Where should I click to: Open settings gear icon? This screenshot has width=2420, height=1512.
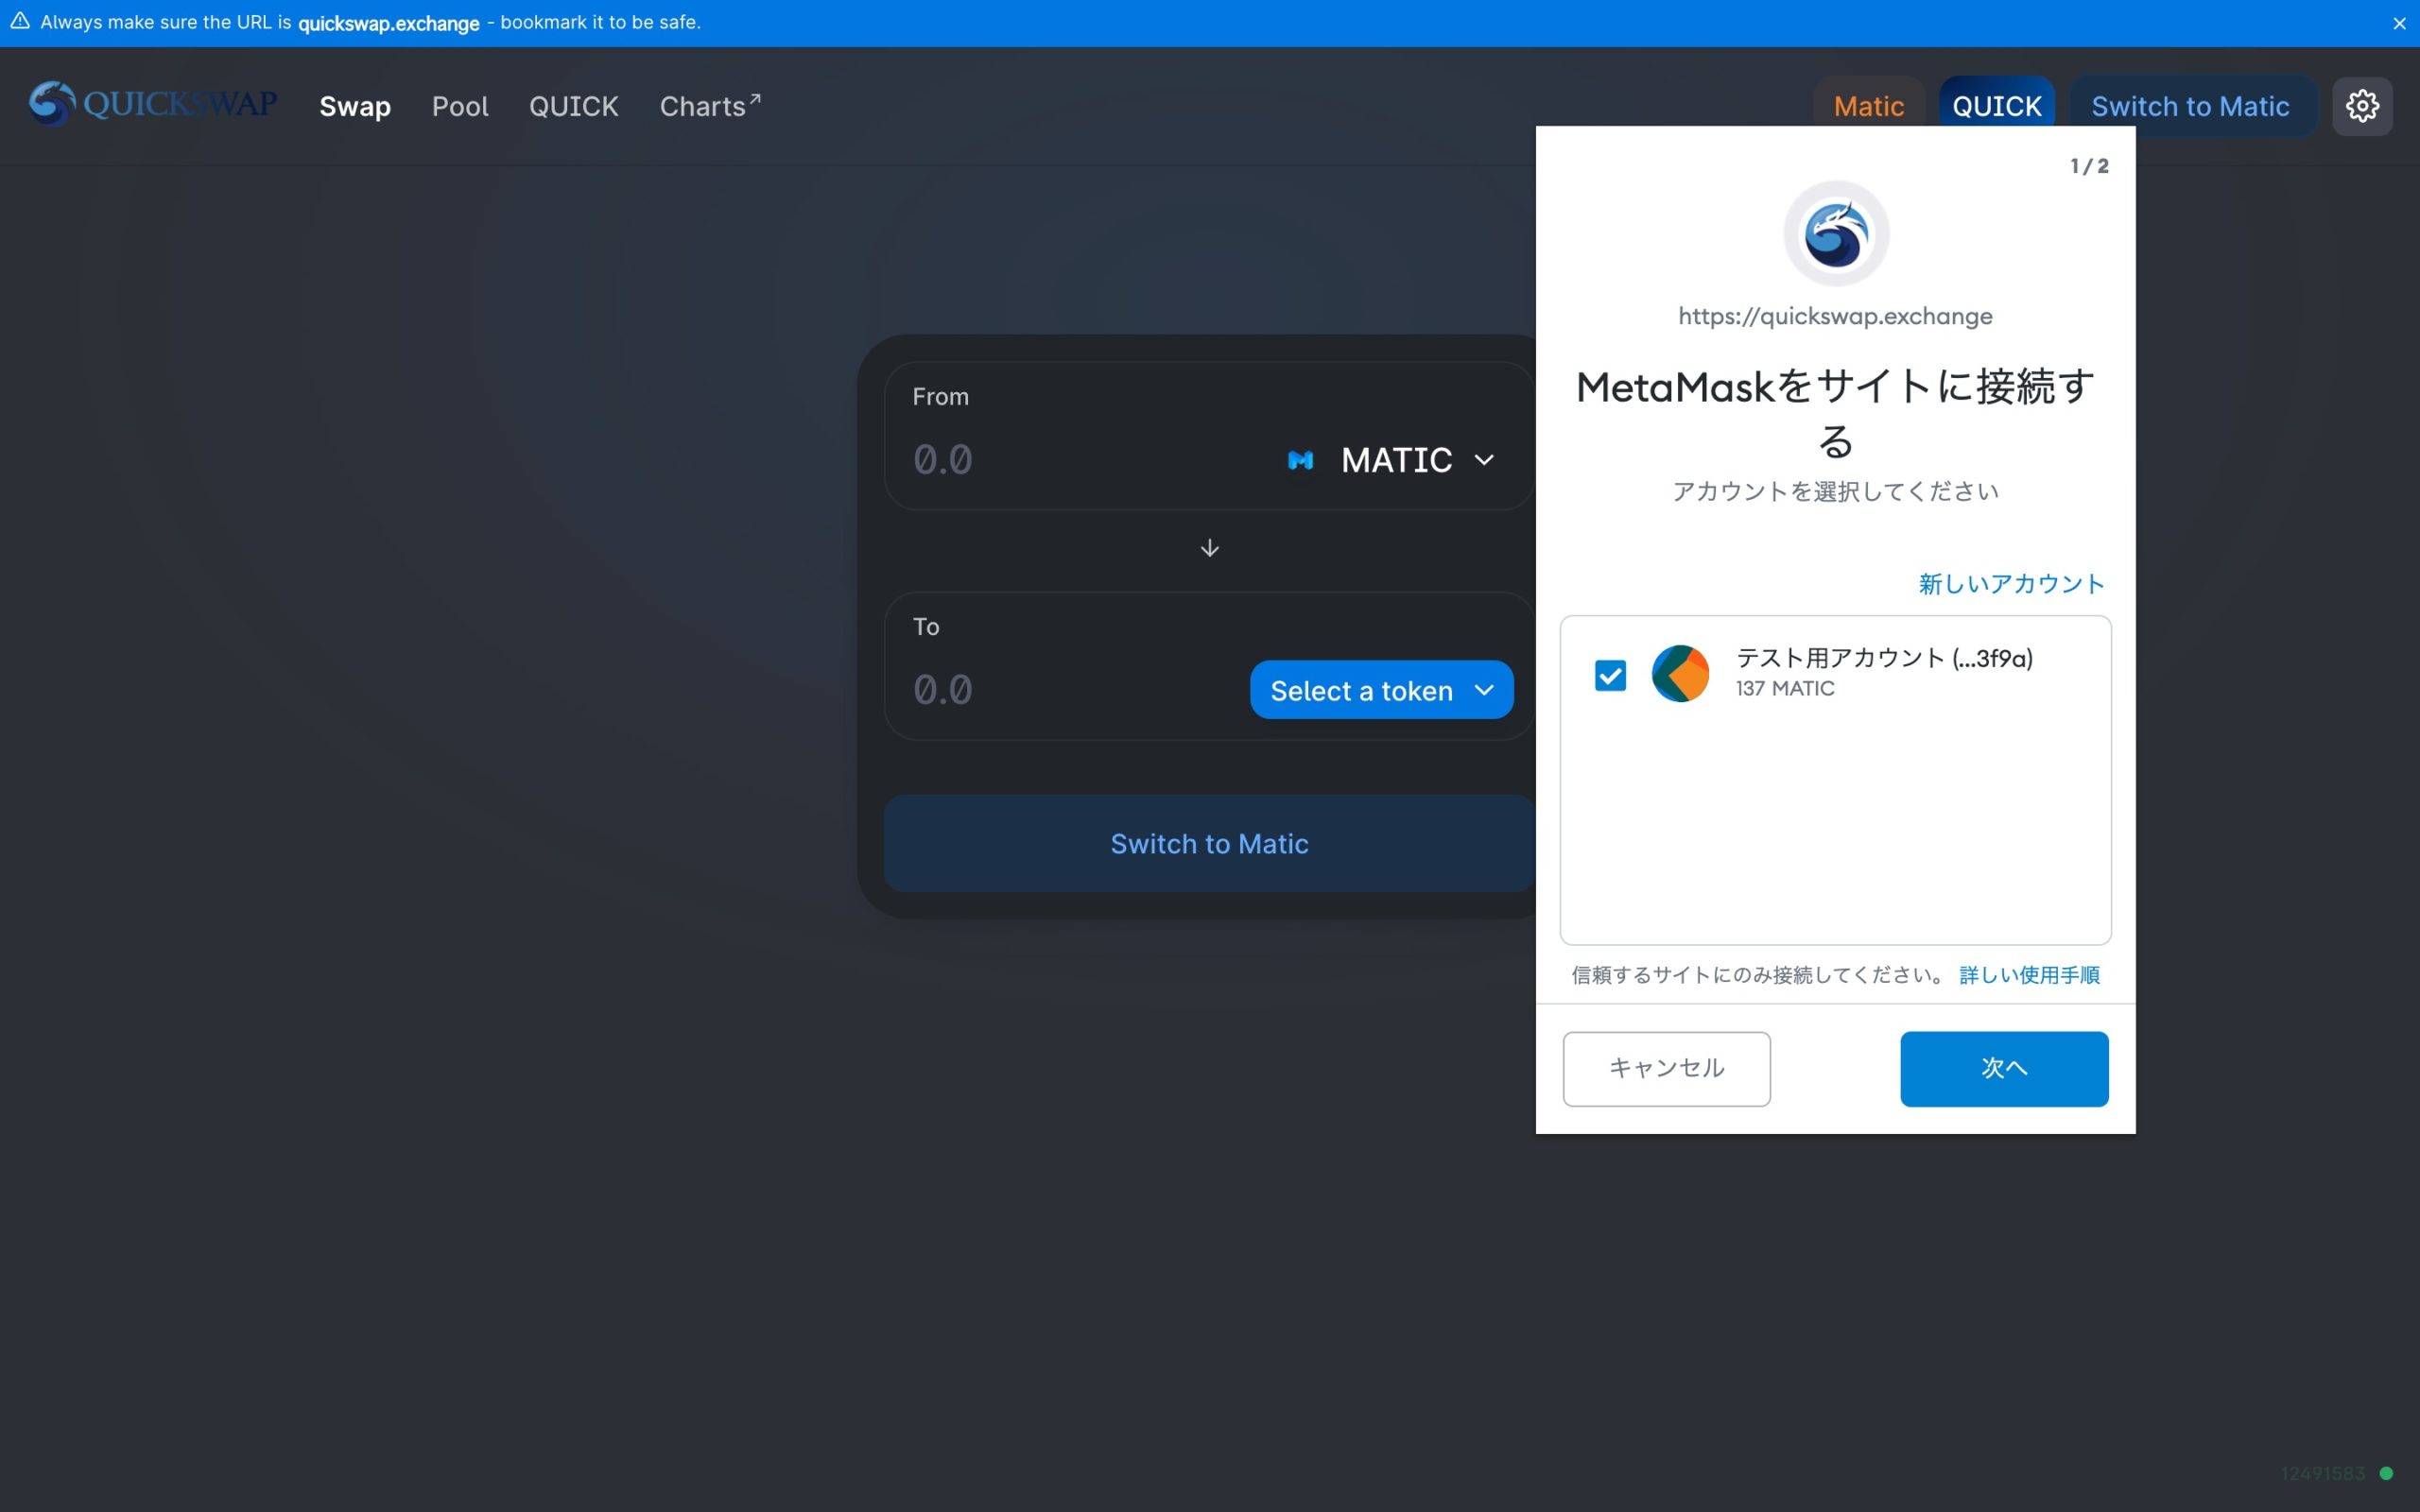click(x=2361, y=106)
